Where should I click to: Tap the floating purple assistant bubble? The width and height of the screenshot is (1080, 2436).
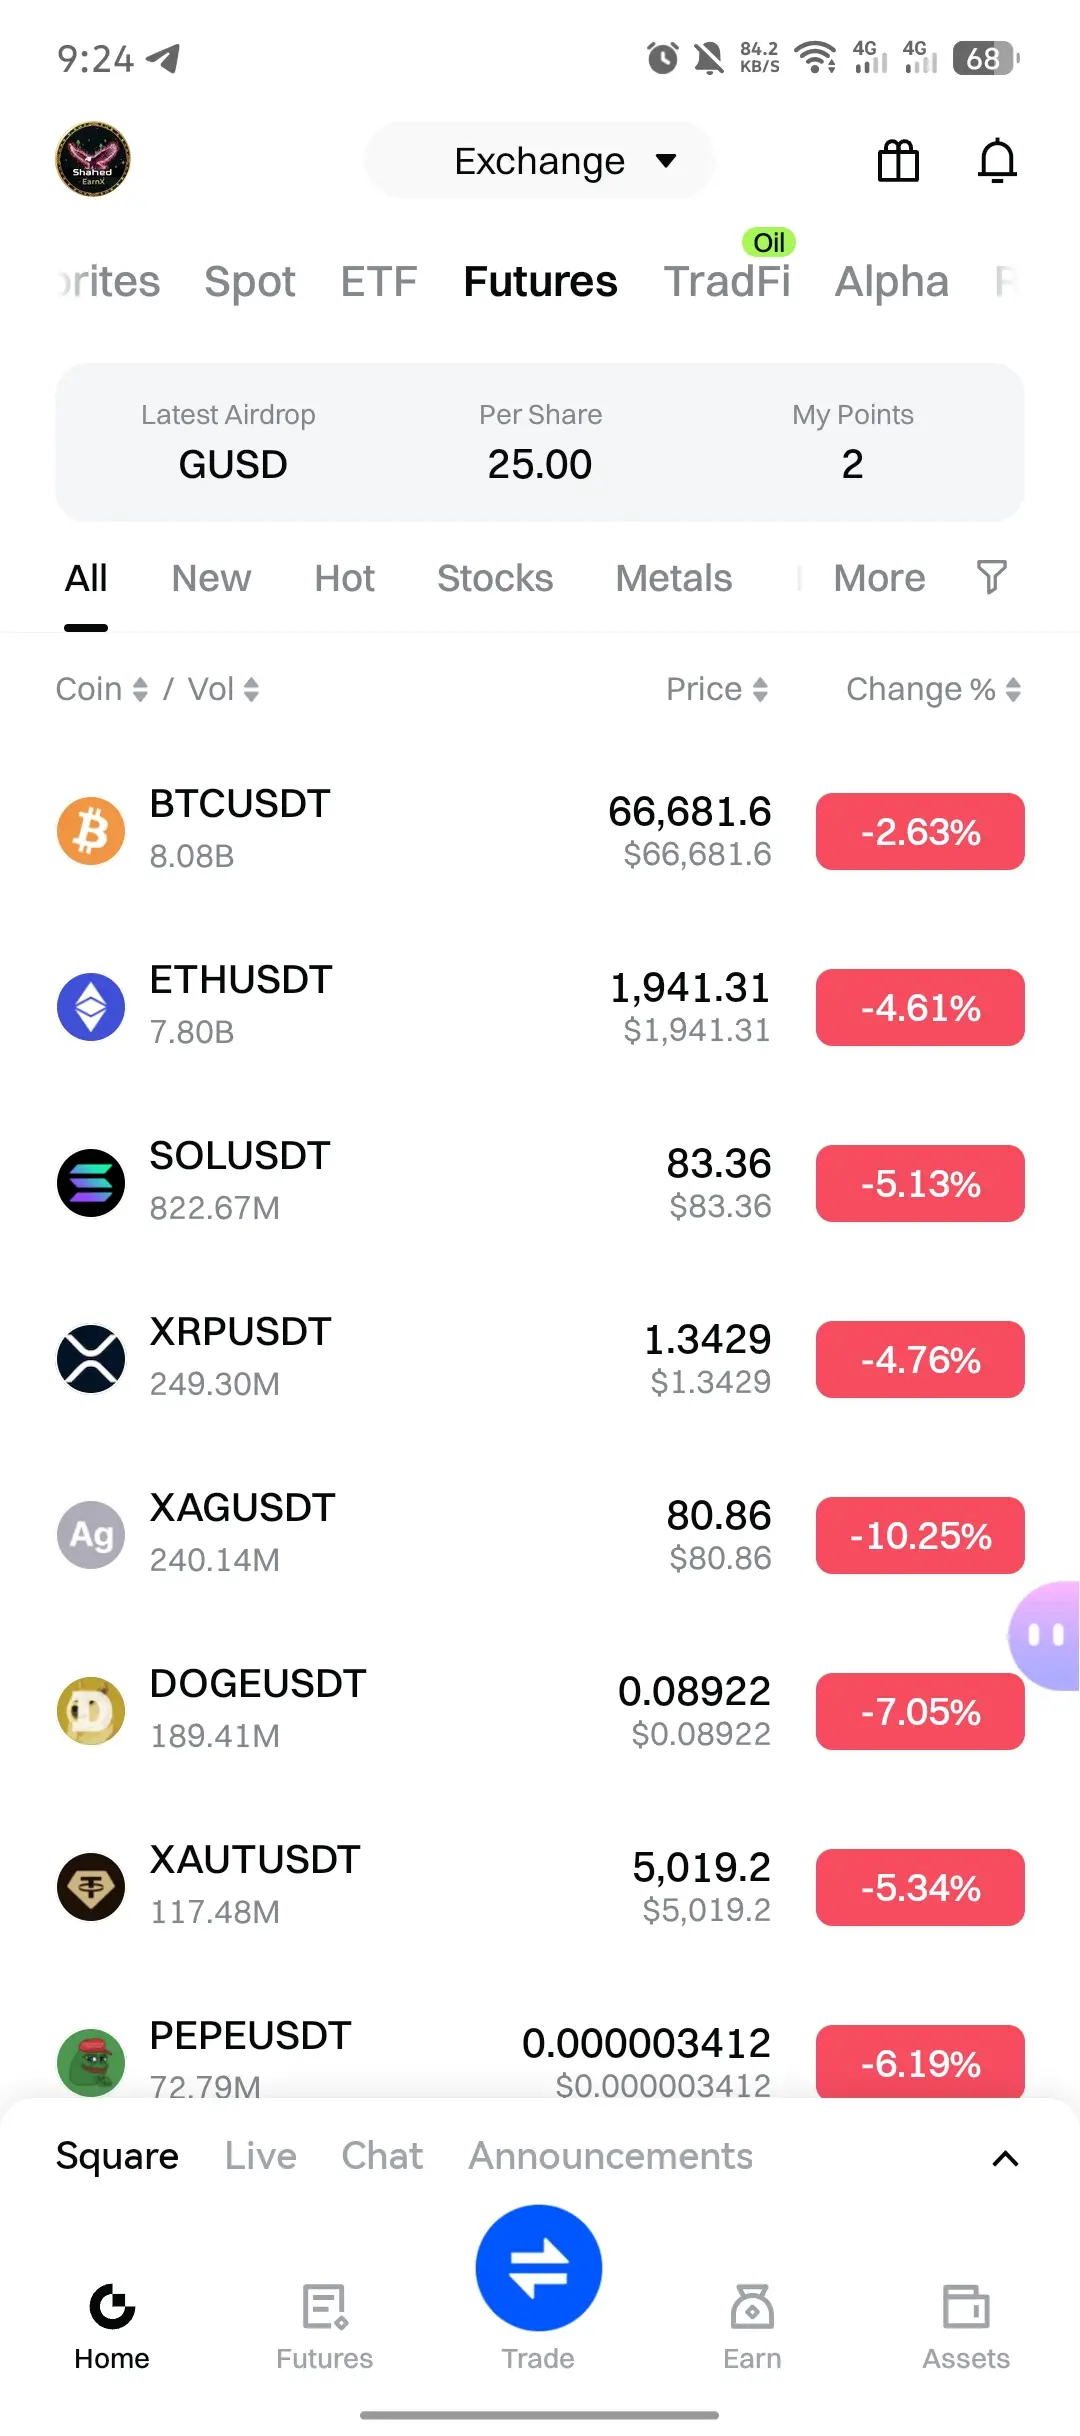coord(1046,1636)
